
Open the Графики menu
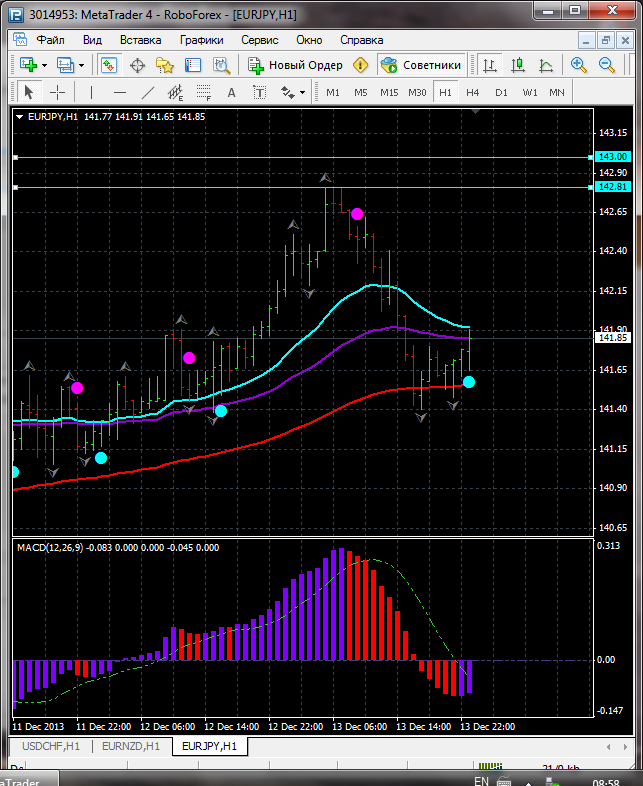coord(202,40)
